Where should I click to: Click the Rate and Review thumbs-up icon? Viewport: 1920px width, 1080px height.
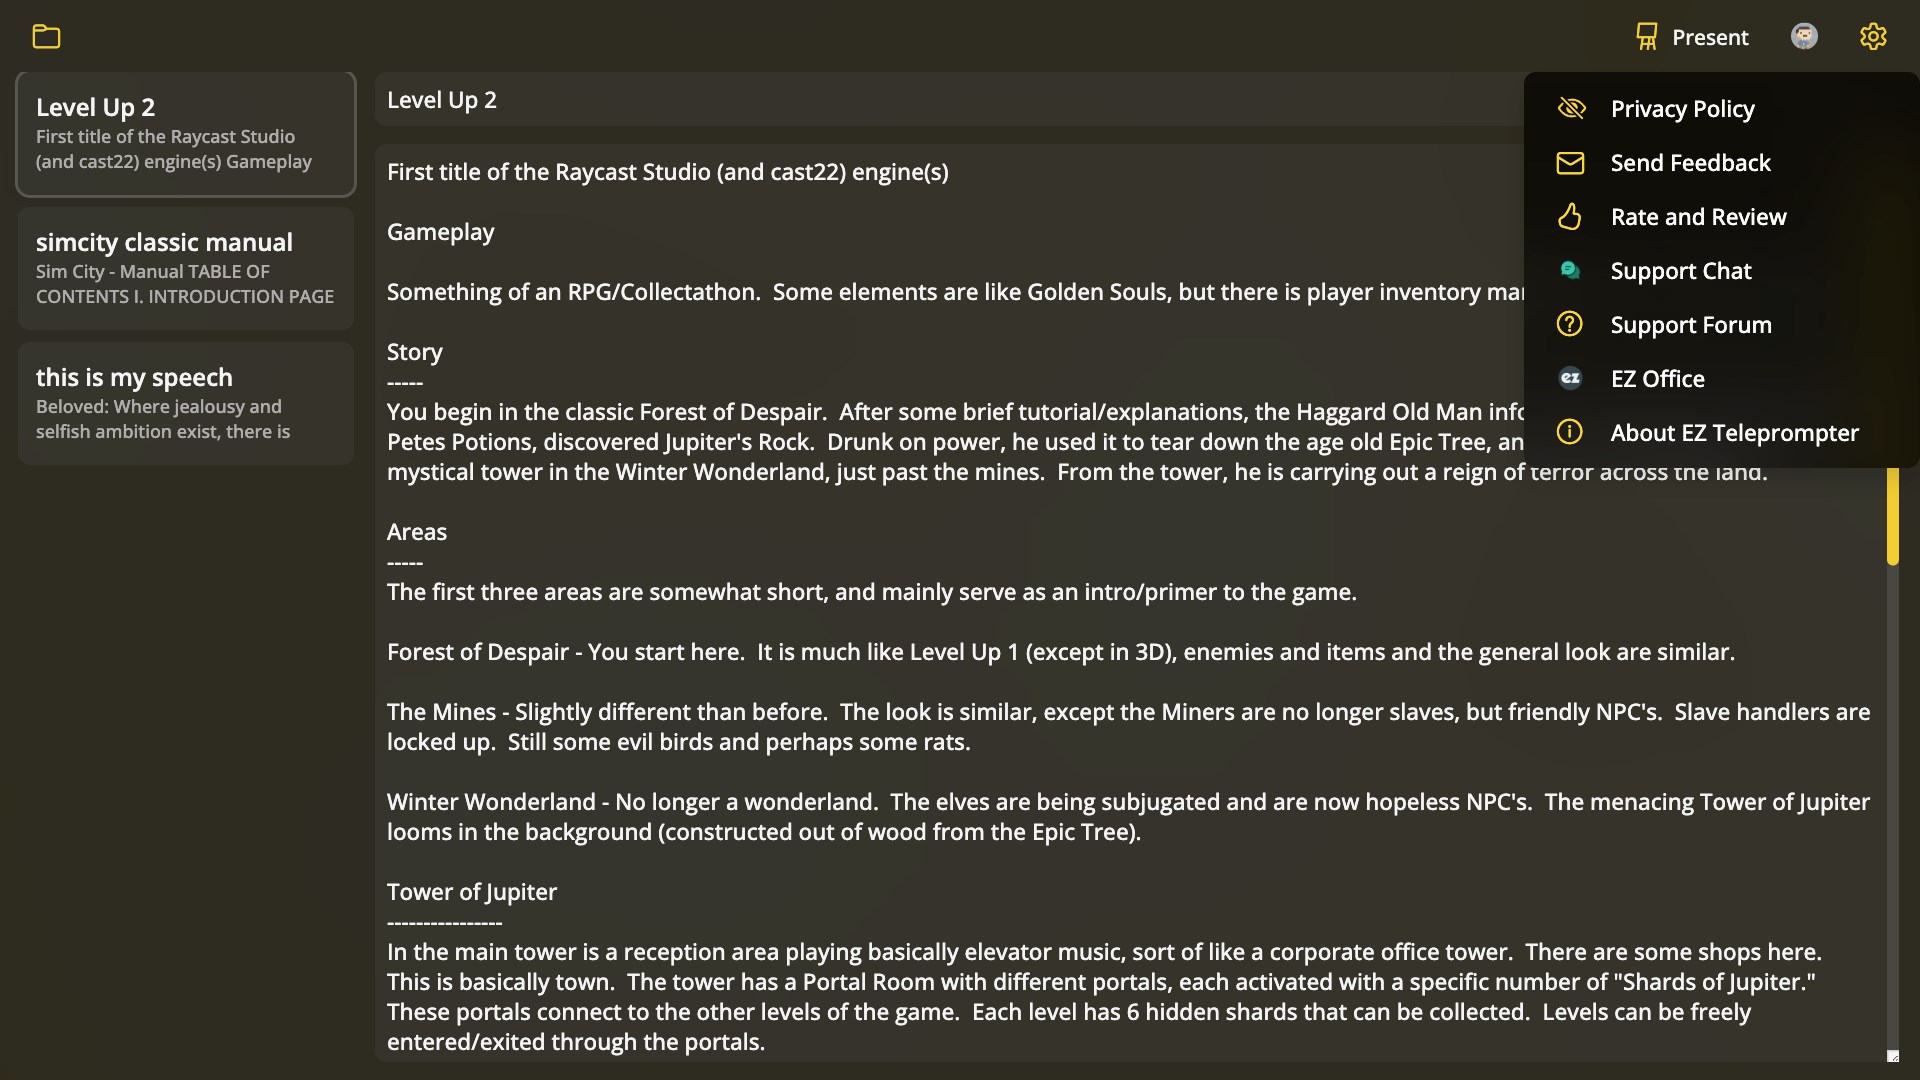click(1571, 217)
